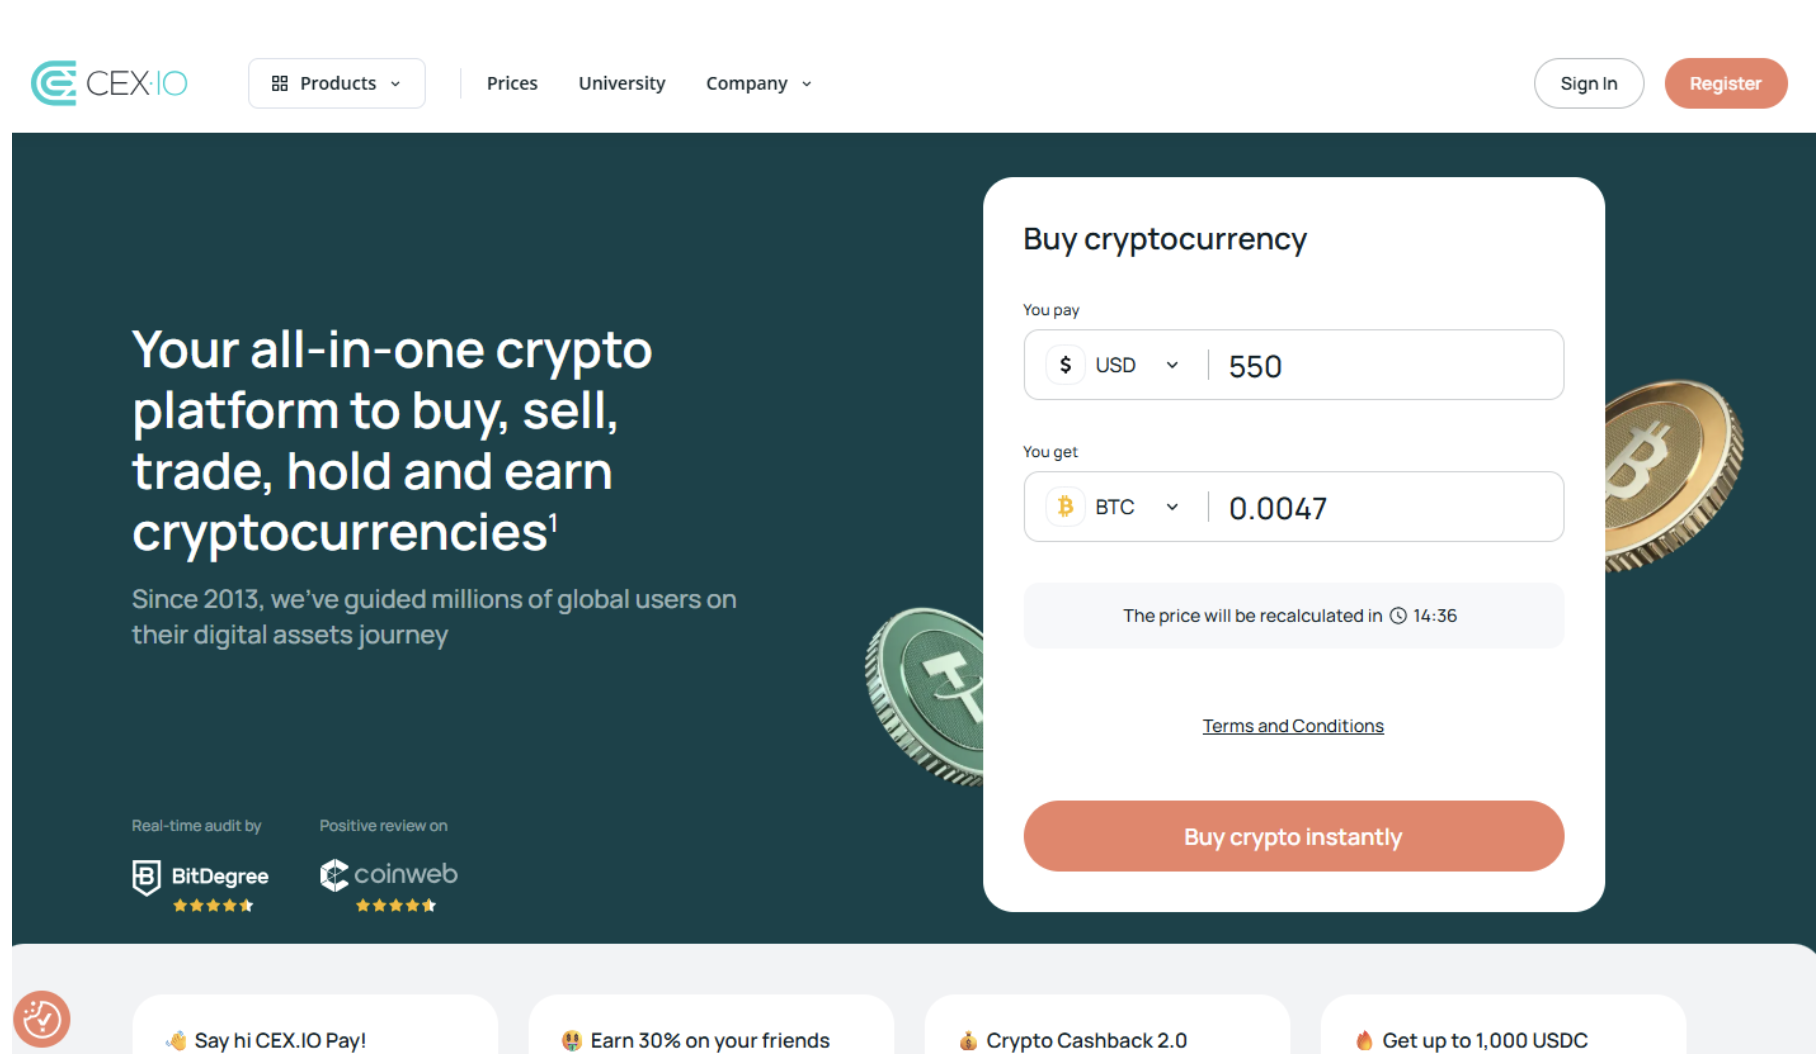Screen dimensions: 1816x1060
Task: Click the recalculation timer clock icon
Action: [1398, 616]
